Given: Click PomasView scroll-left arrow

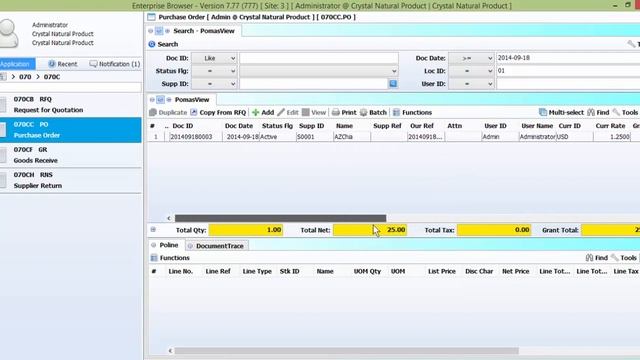Looking at the screenshot, I should [169, 218].
